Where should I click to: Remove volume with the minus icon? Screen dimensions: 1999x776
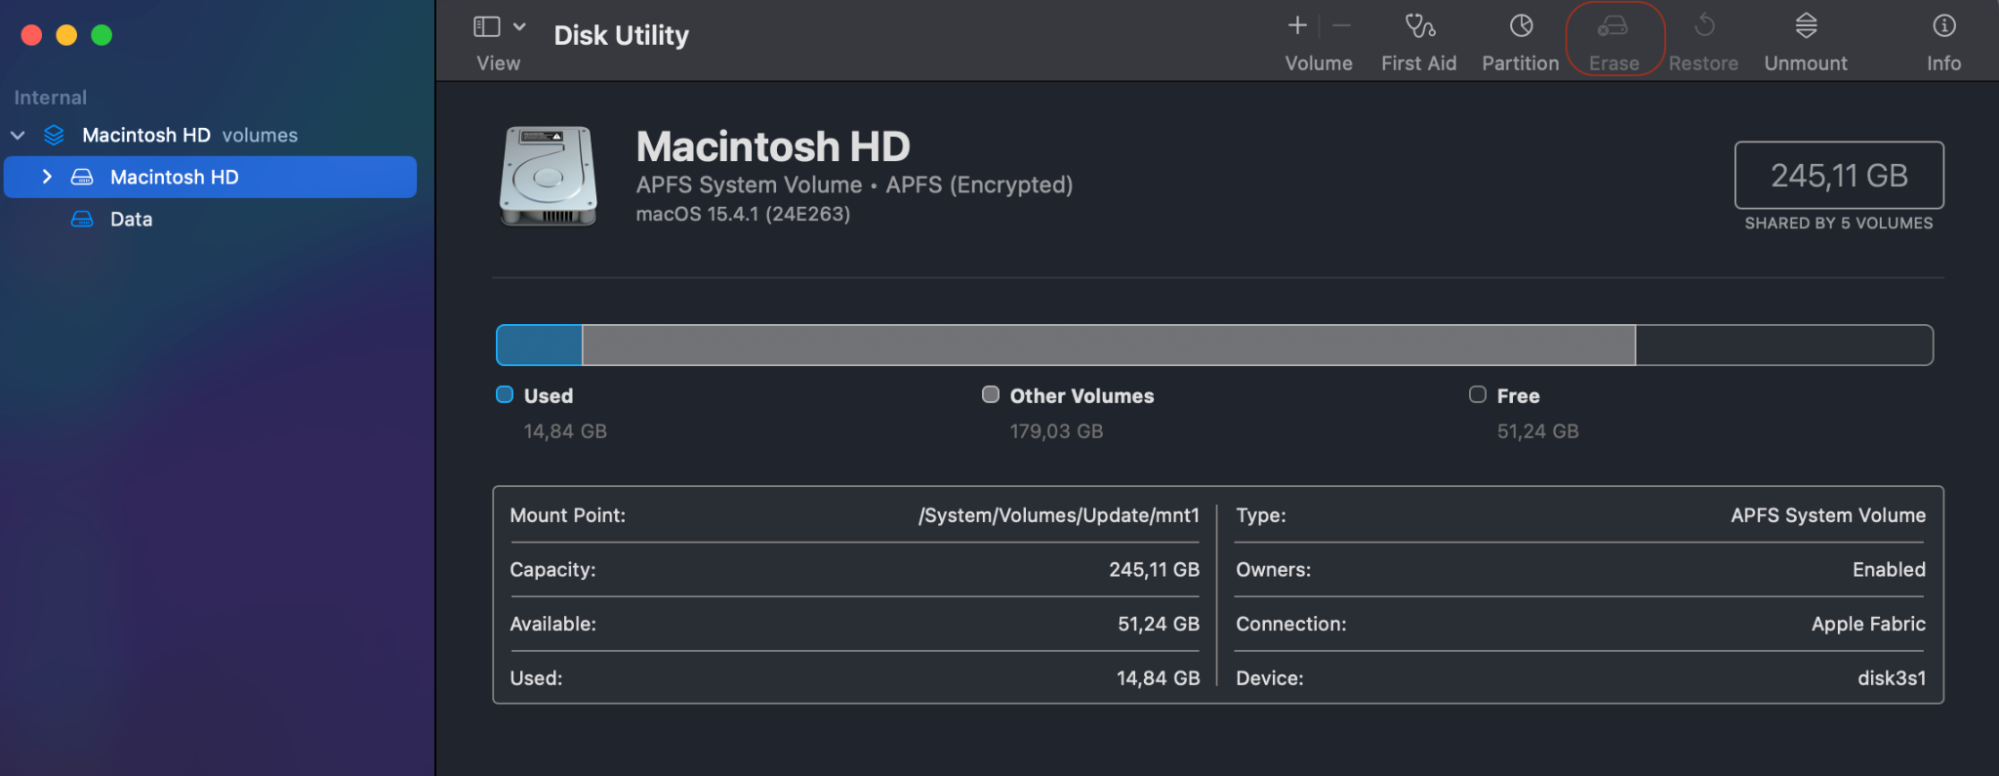coord(1342,26)
